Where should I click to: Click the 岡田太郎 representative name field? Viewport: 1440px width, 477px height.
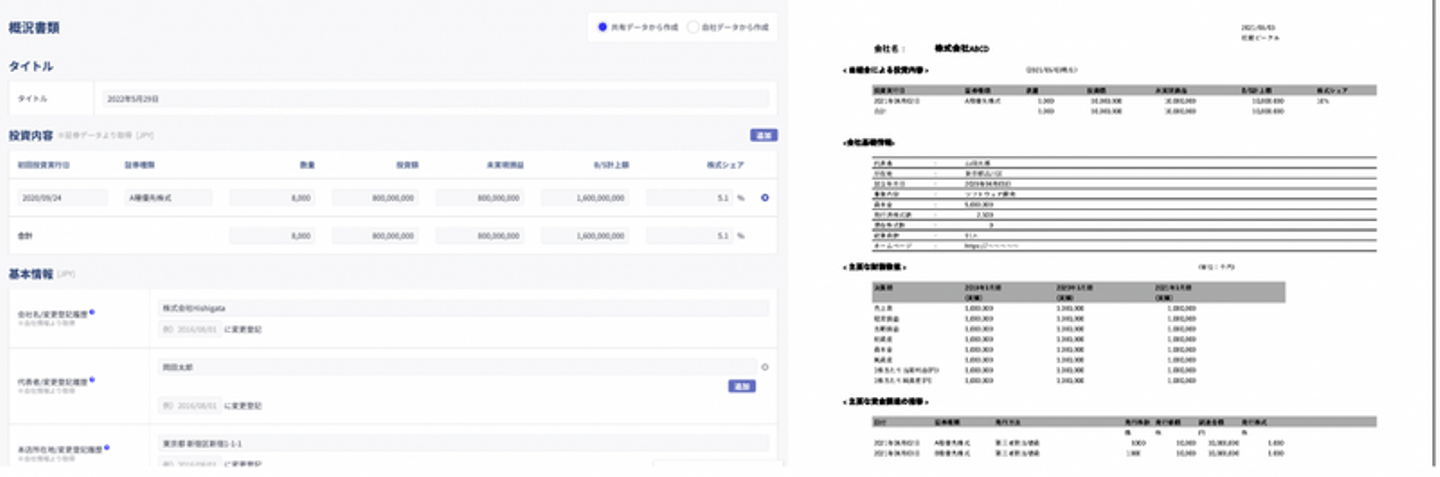456,368
